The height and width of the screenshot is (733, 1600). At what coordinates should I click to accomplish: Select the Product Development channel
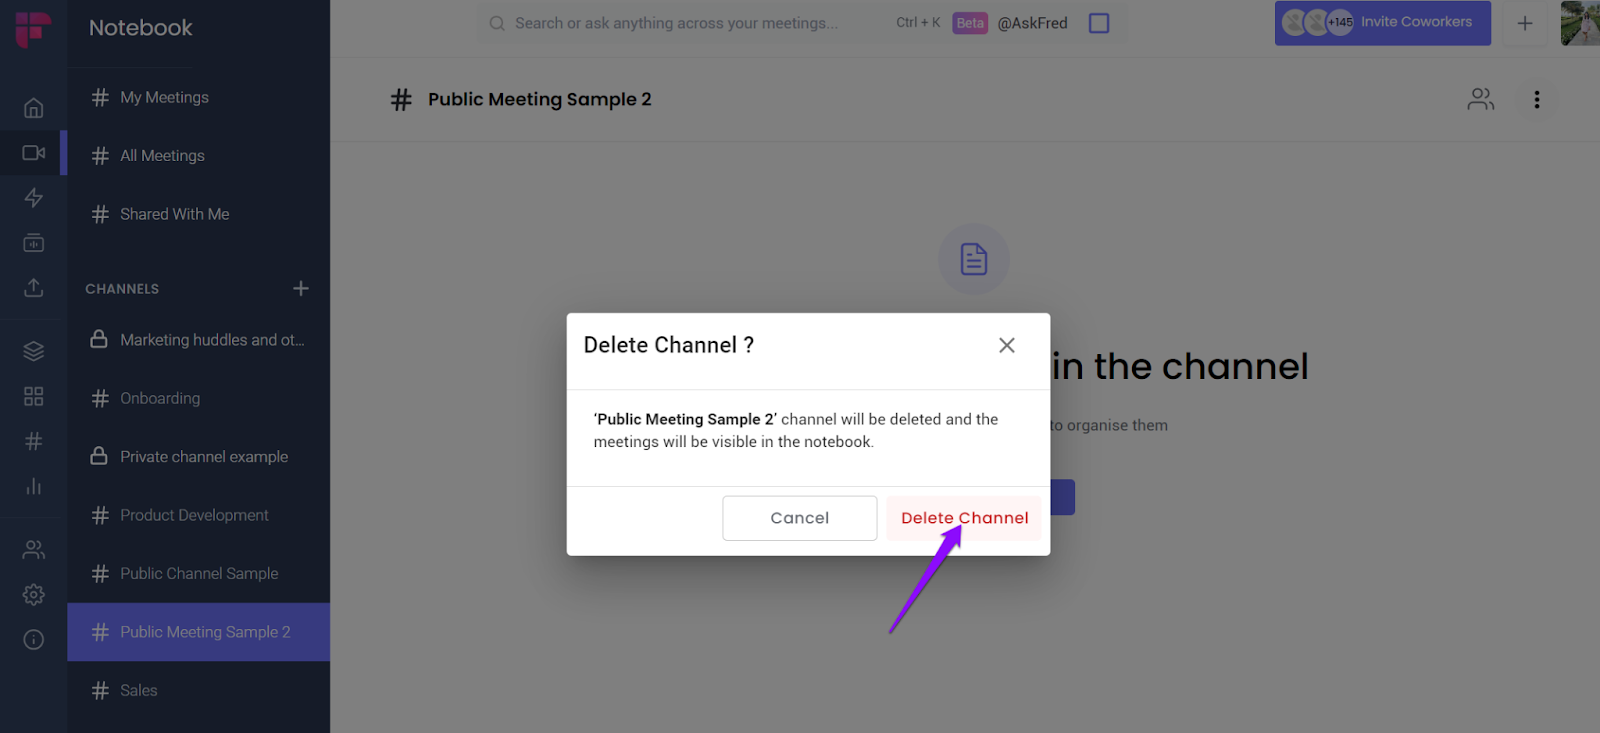[x=198, y=515]
